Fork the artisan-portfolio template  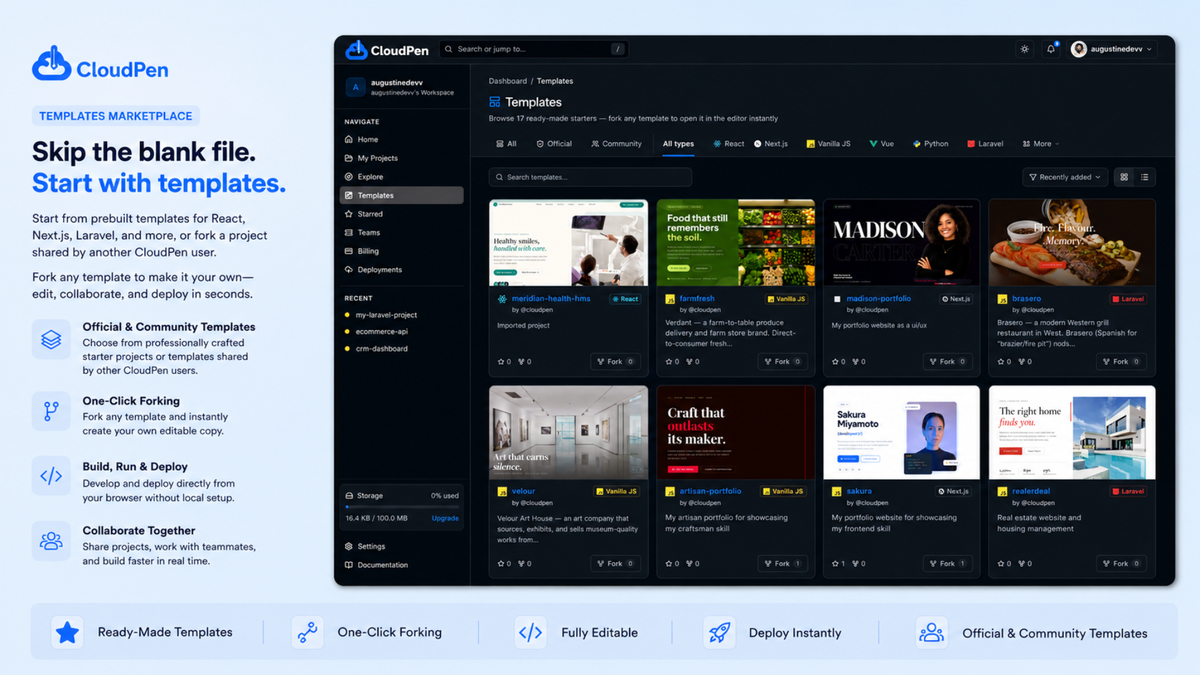[782, 564]
